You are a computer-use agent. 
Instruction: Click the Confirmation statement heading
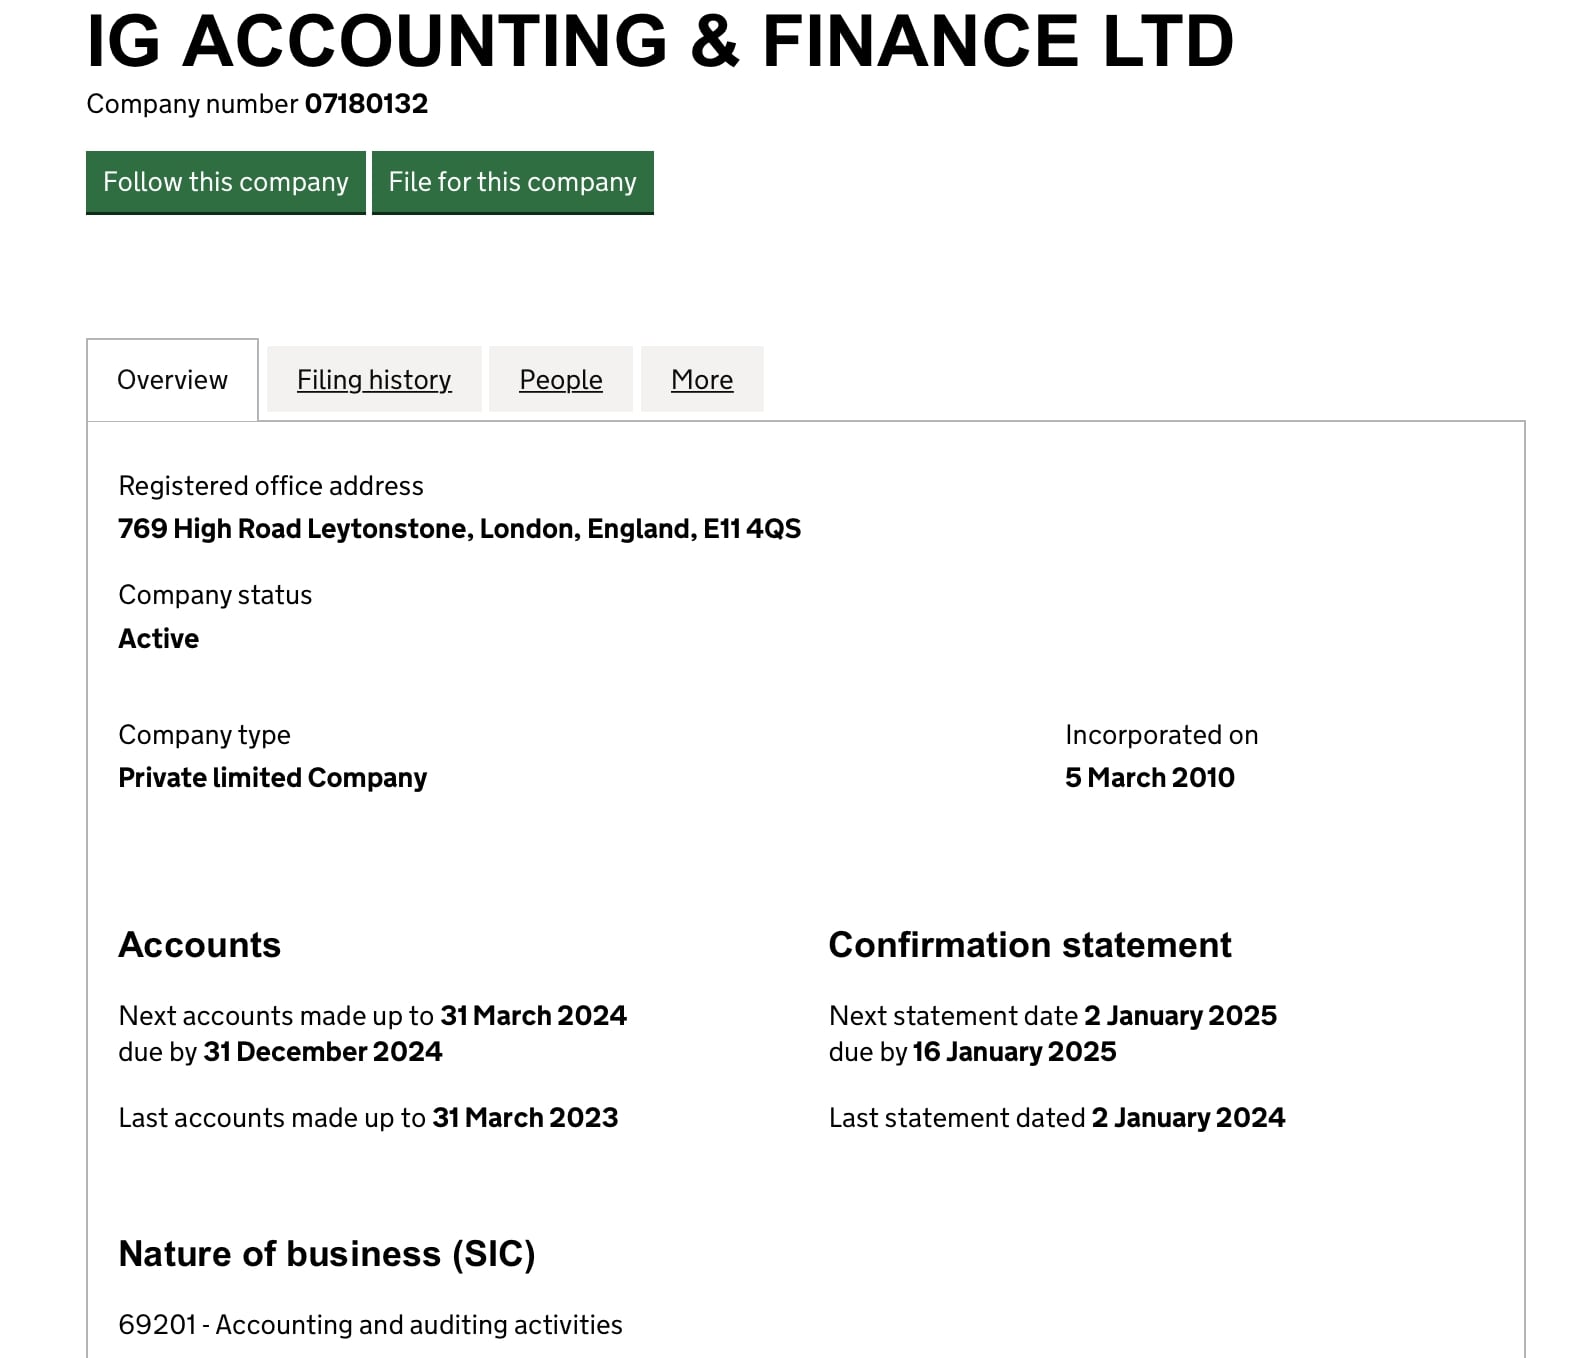pyautogui.click(x=1030, y=945)
